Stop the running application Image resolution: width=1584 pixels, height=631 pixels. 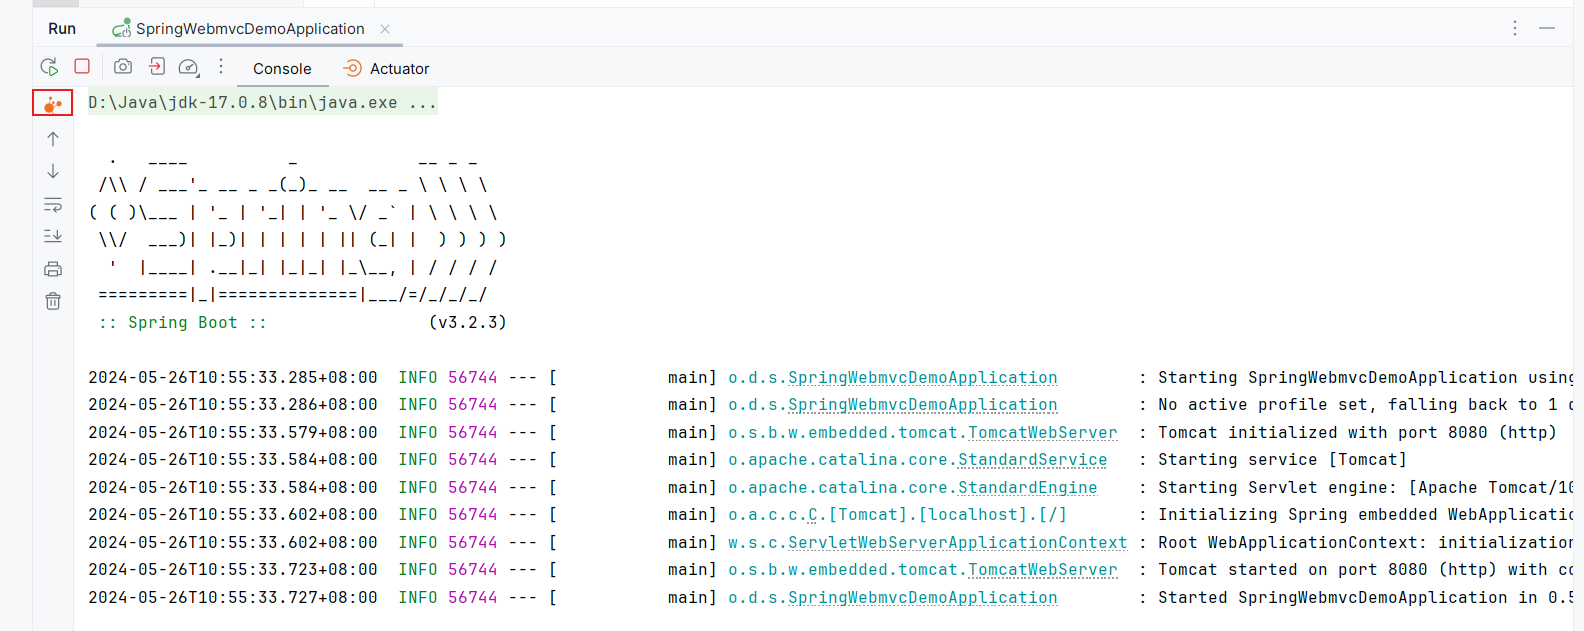pyautogui.click(x=82, y=66)
